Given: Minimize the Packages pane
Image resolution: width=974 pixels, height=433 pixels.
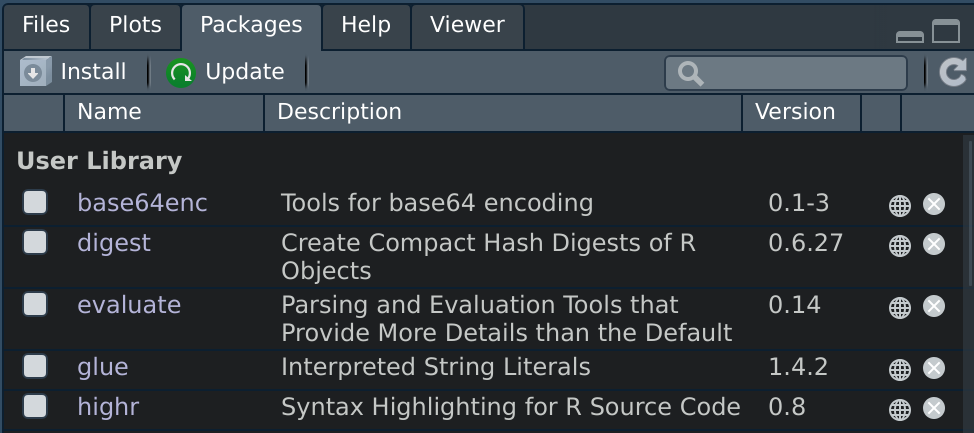Looking at the screenshot, I should tap(909, 36).
